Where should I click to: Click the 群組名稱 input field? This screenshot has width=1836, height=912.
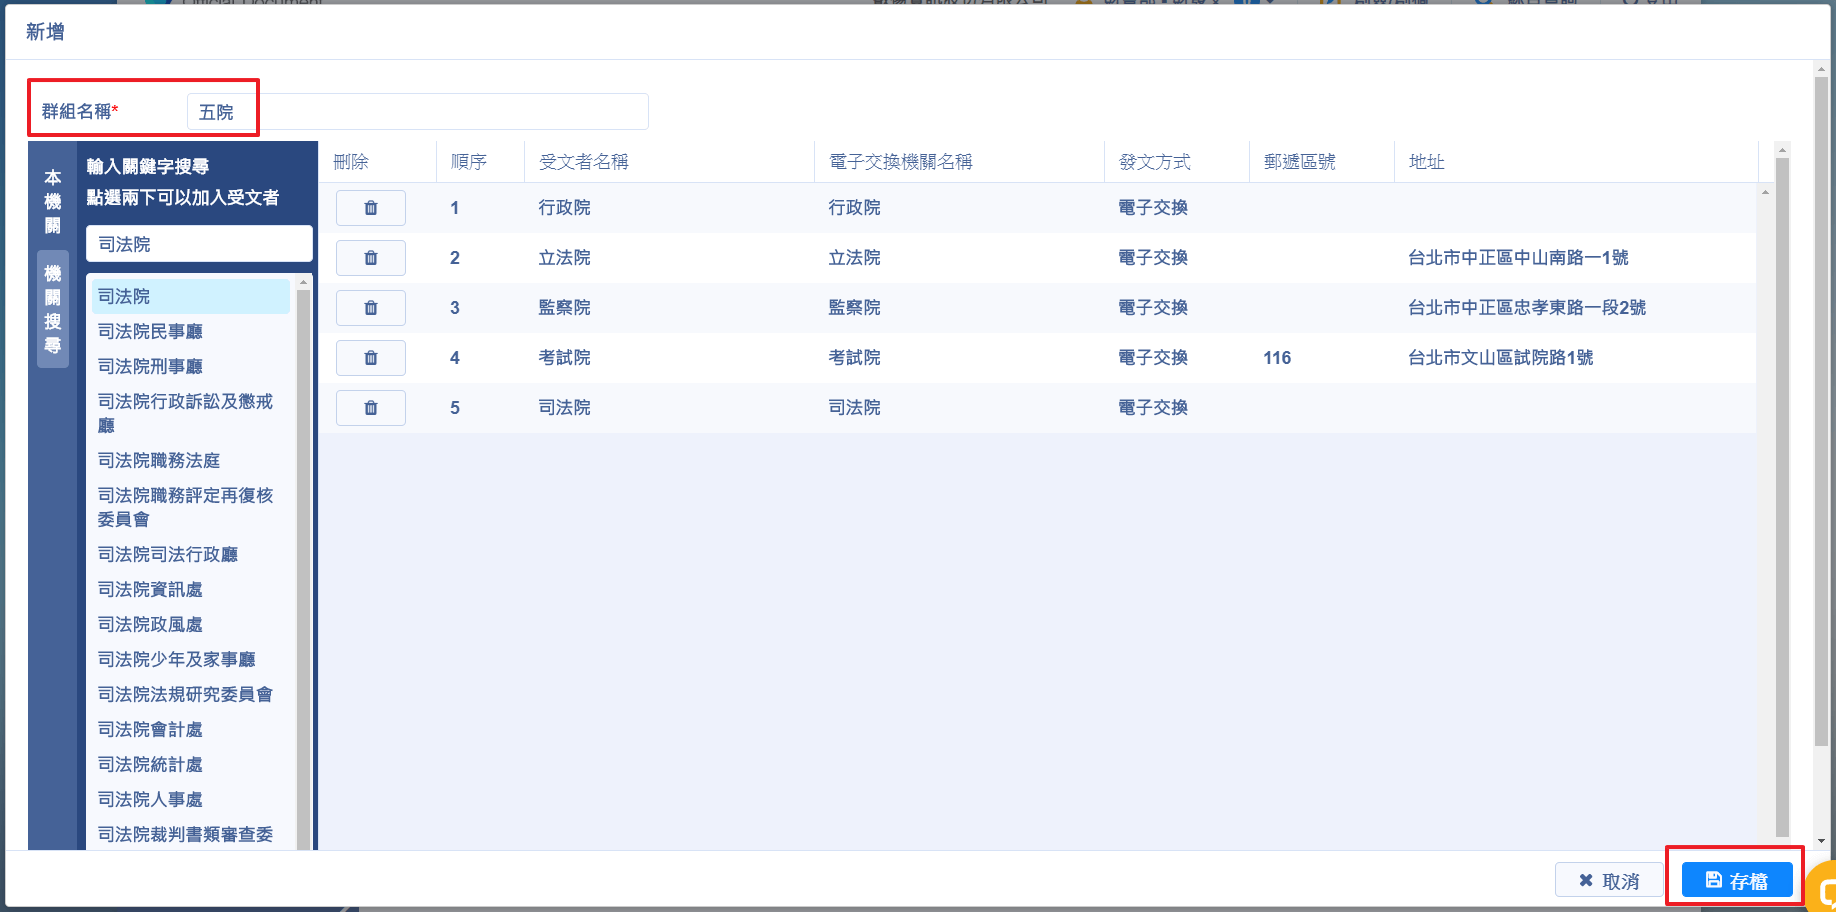(417, 112)
